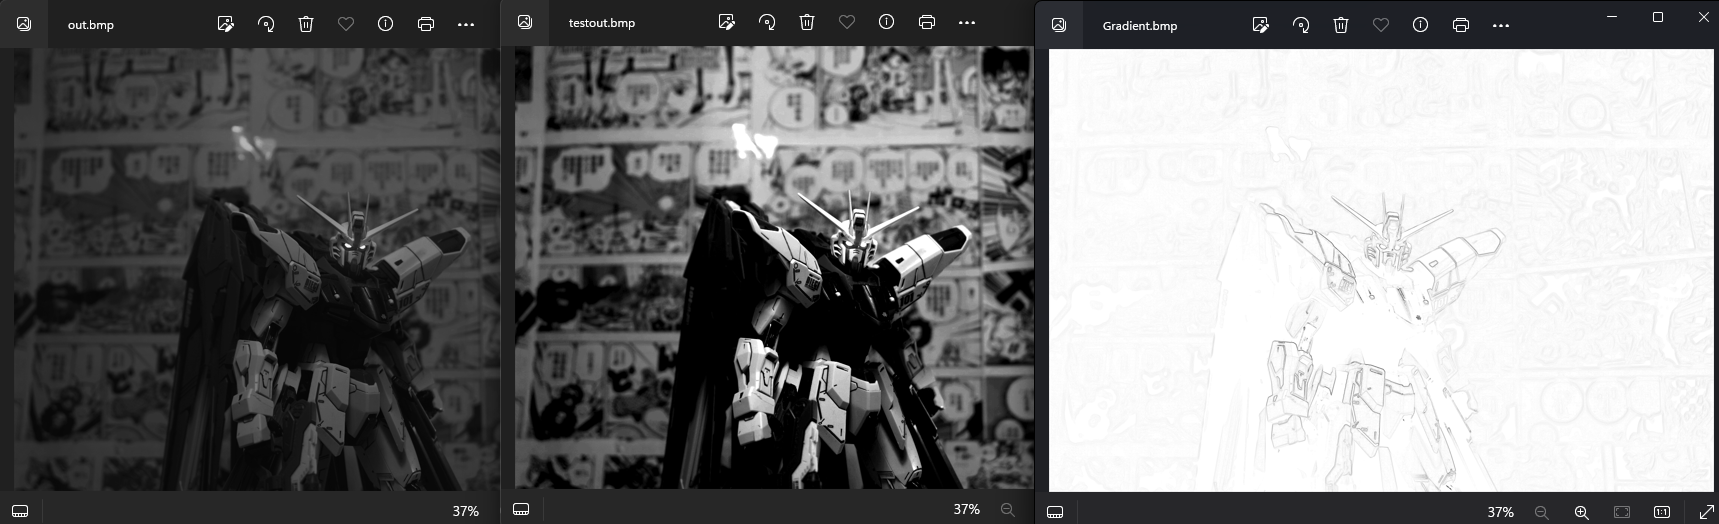Click the Edit image icon in out.bmp window
1719x524 pixels.
pos(226,24)
